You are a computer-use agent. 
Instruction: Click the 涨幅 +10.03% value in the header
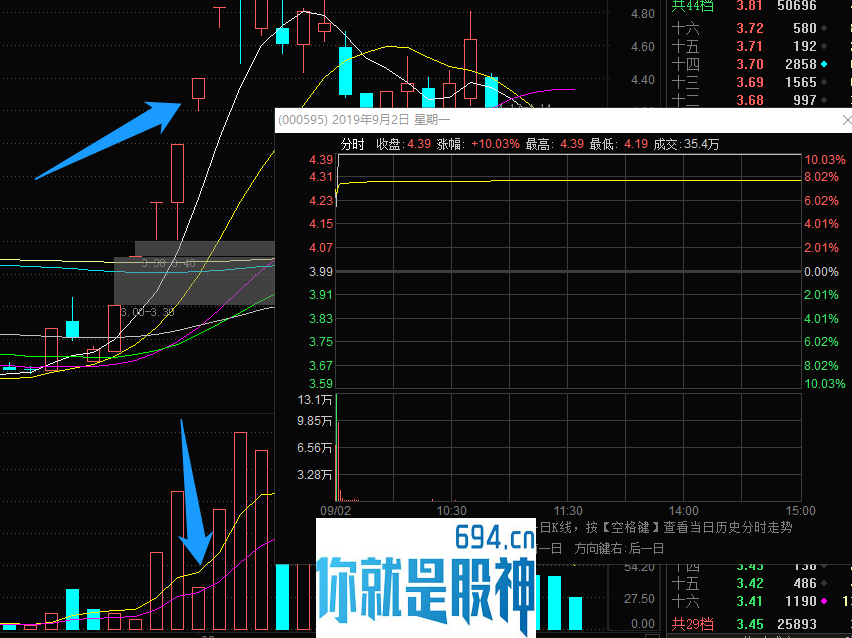click(495, 145)
